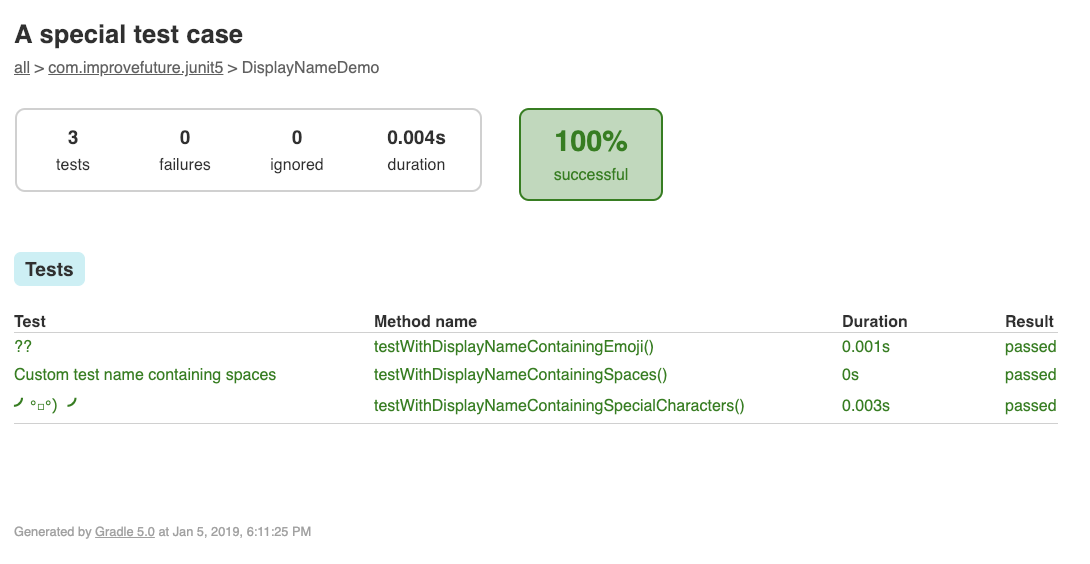This screenshot has height=564, width=1090.
Task: Click the 'Test' column header
Action: click(x=30, y=321)
